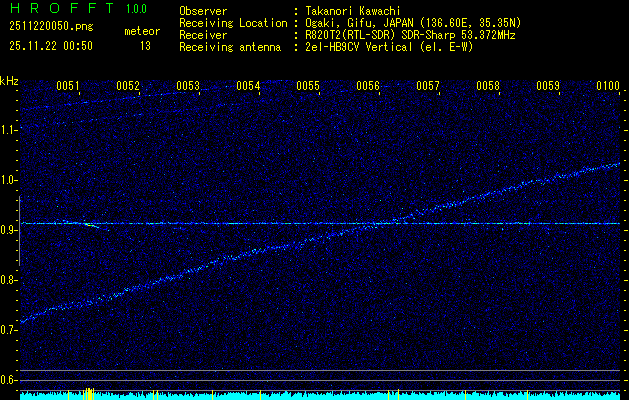629x400 pixels.
Task: Click the observer name Takanori Kawachi
Action: 357,10
